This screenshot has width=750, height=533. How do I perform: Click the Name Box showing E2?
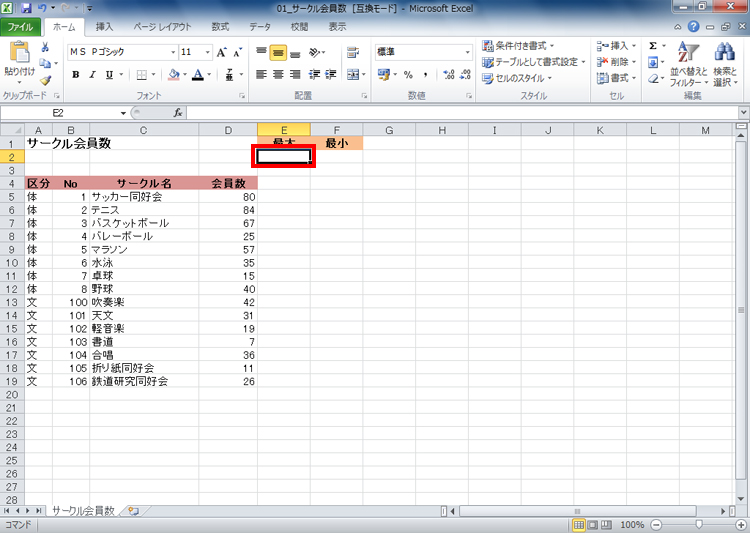point(60,113)
